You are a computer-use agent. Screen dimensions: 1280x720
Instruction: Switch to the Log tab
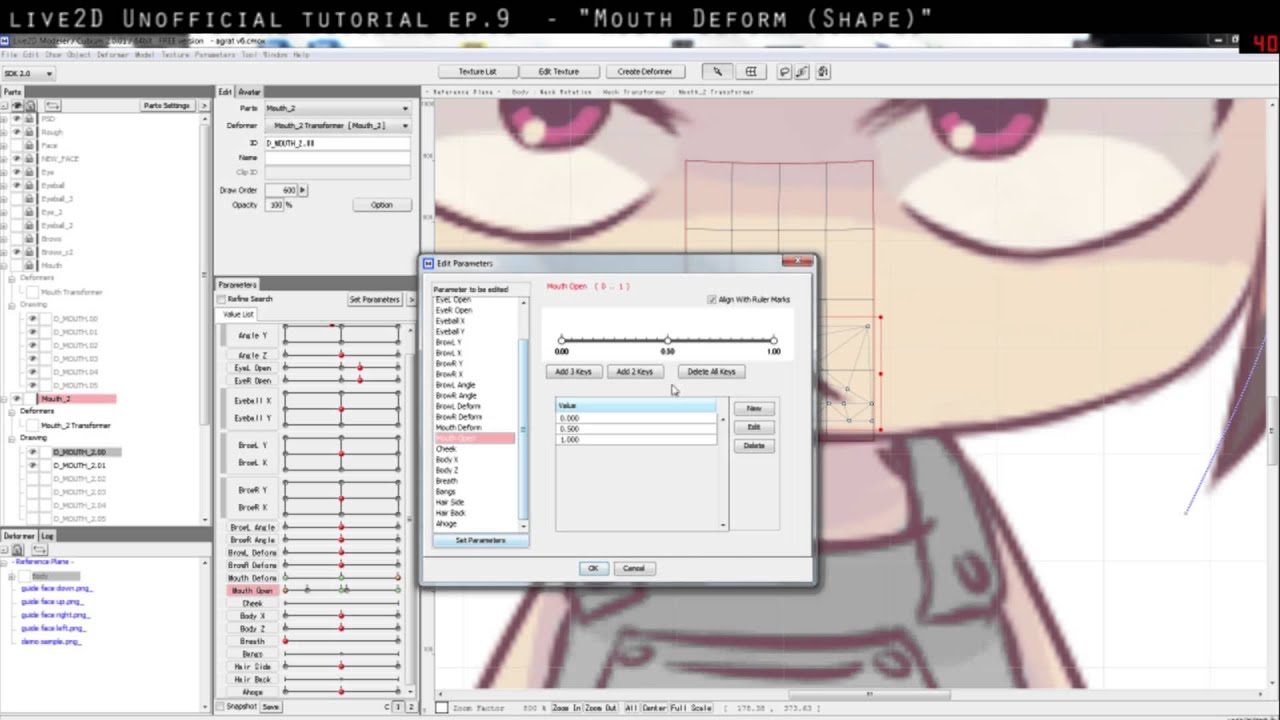47,536
